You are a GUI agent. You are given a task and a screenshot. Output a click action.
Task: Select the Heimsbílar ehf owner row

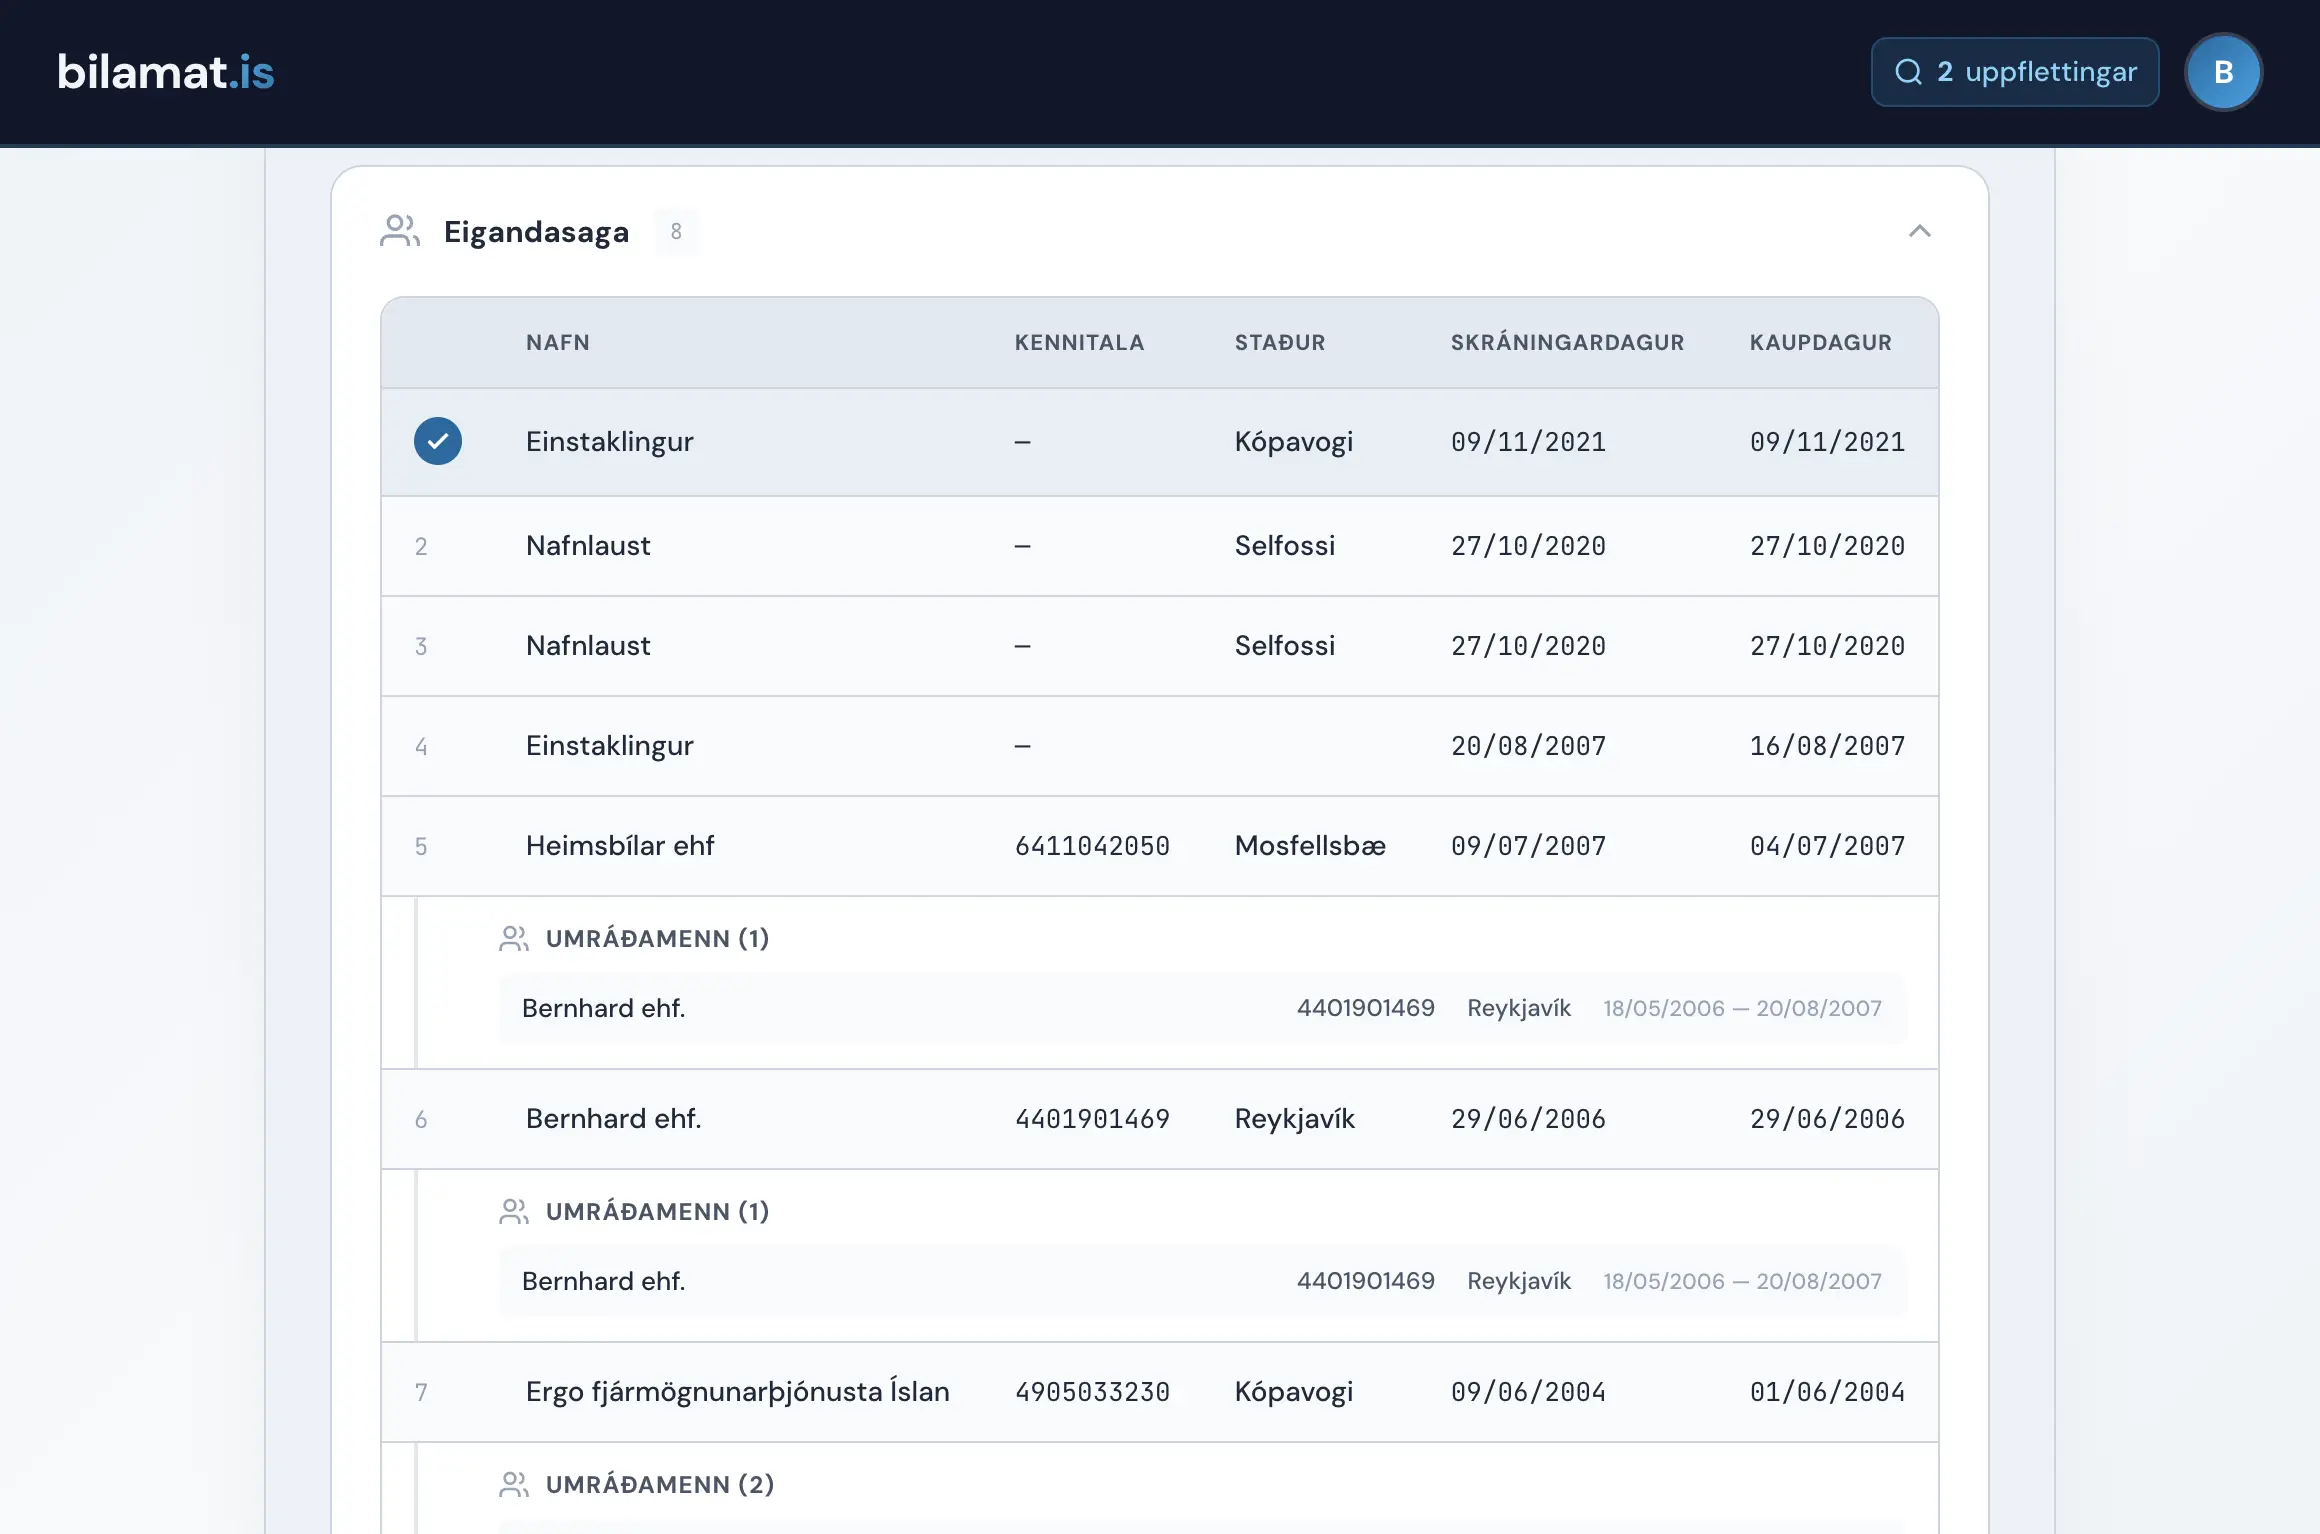click(1160, 846)
